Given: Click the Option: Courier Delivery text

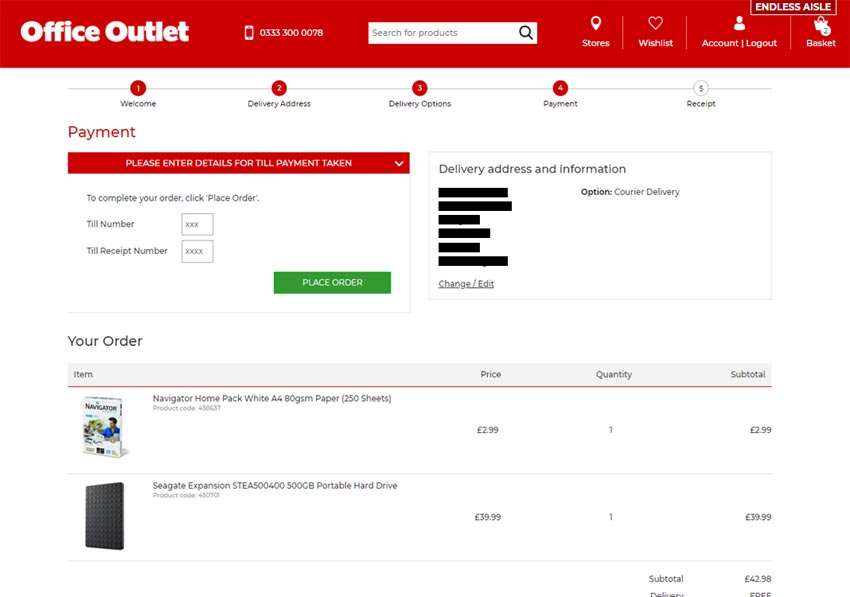Looking at the screenshot, I should coord(630,192).
